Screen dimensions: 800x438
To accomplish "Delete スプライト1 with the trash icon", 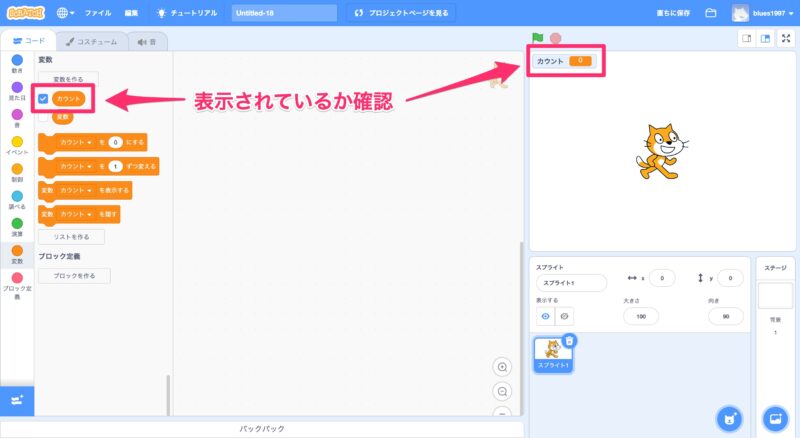I will click(x=568, y=341).
